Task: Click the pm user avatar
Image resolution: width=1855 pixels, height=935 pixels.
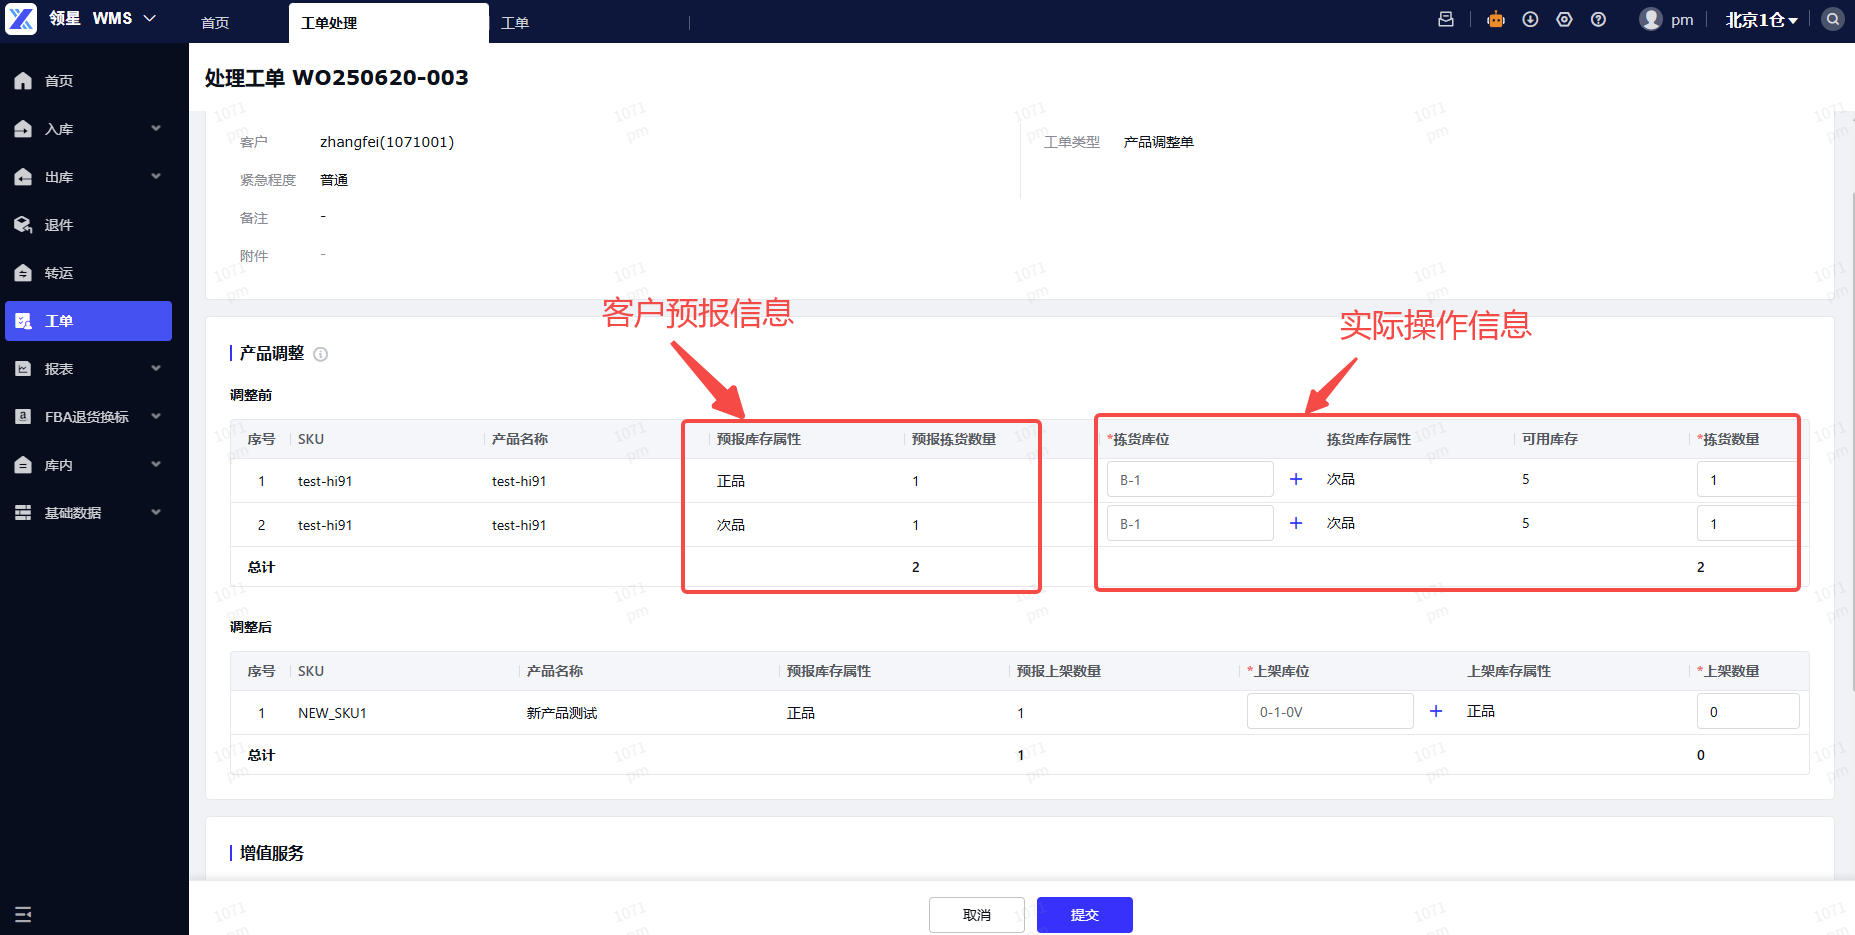Action: click(1651, 19)
